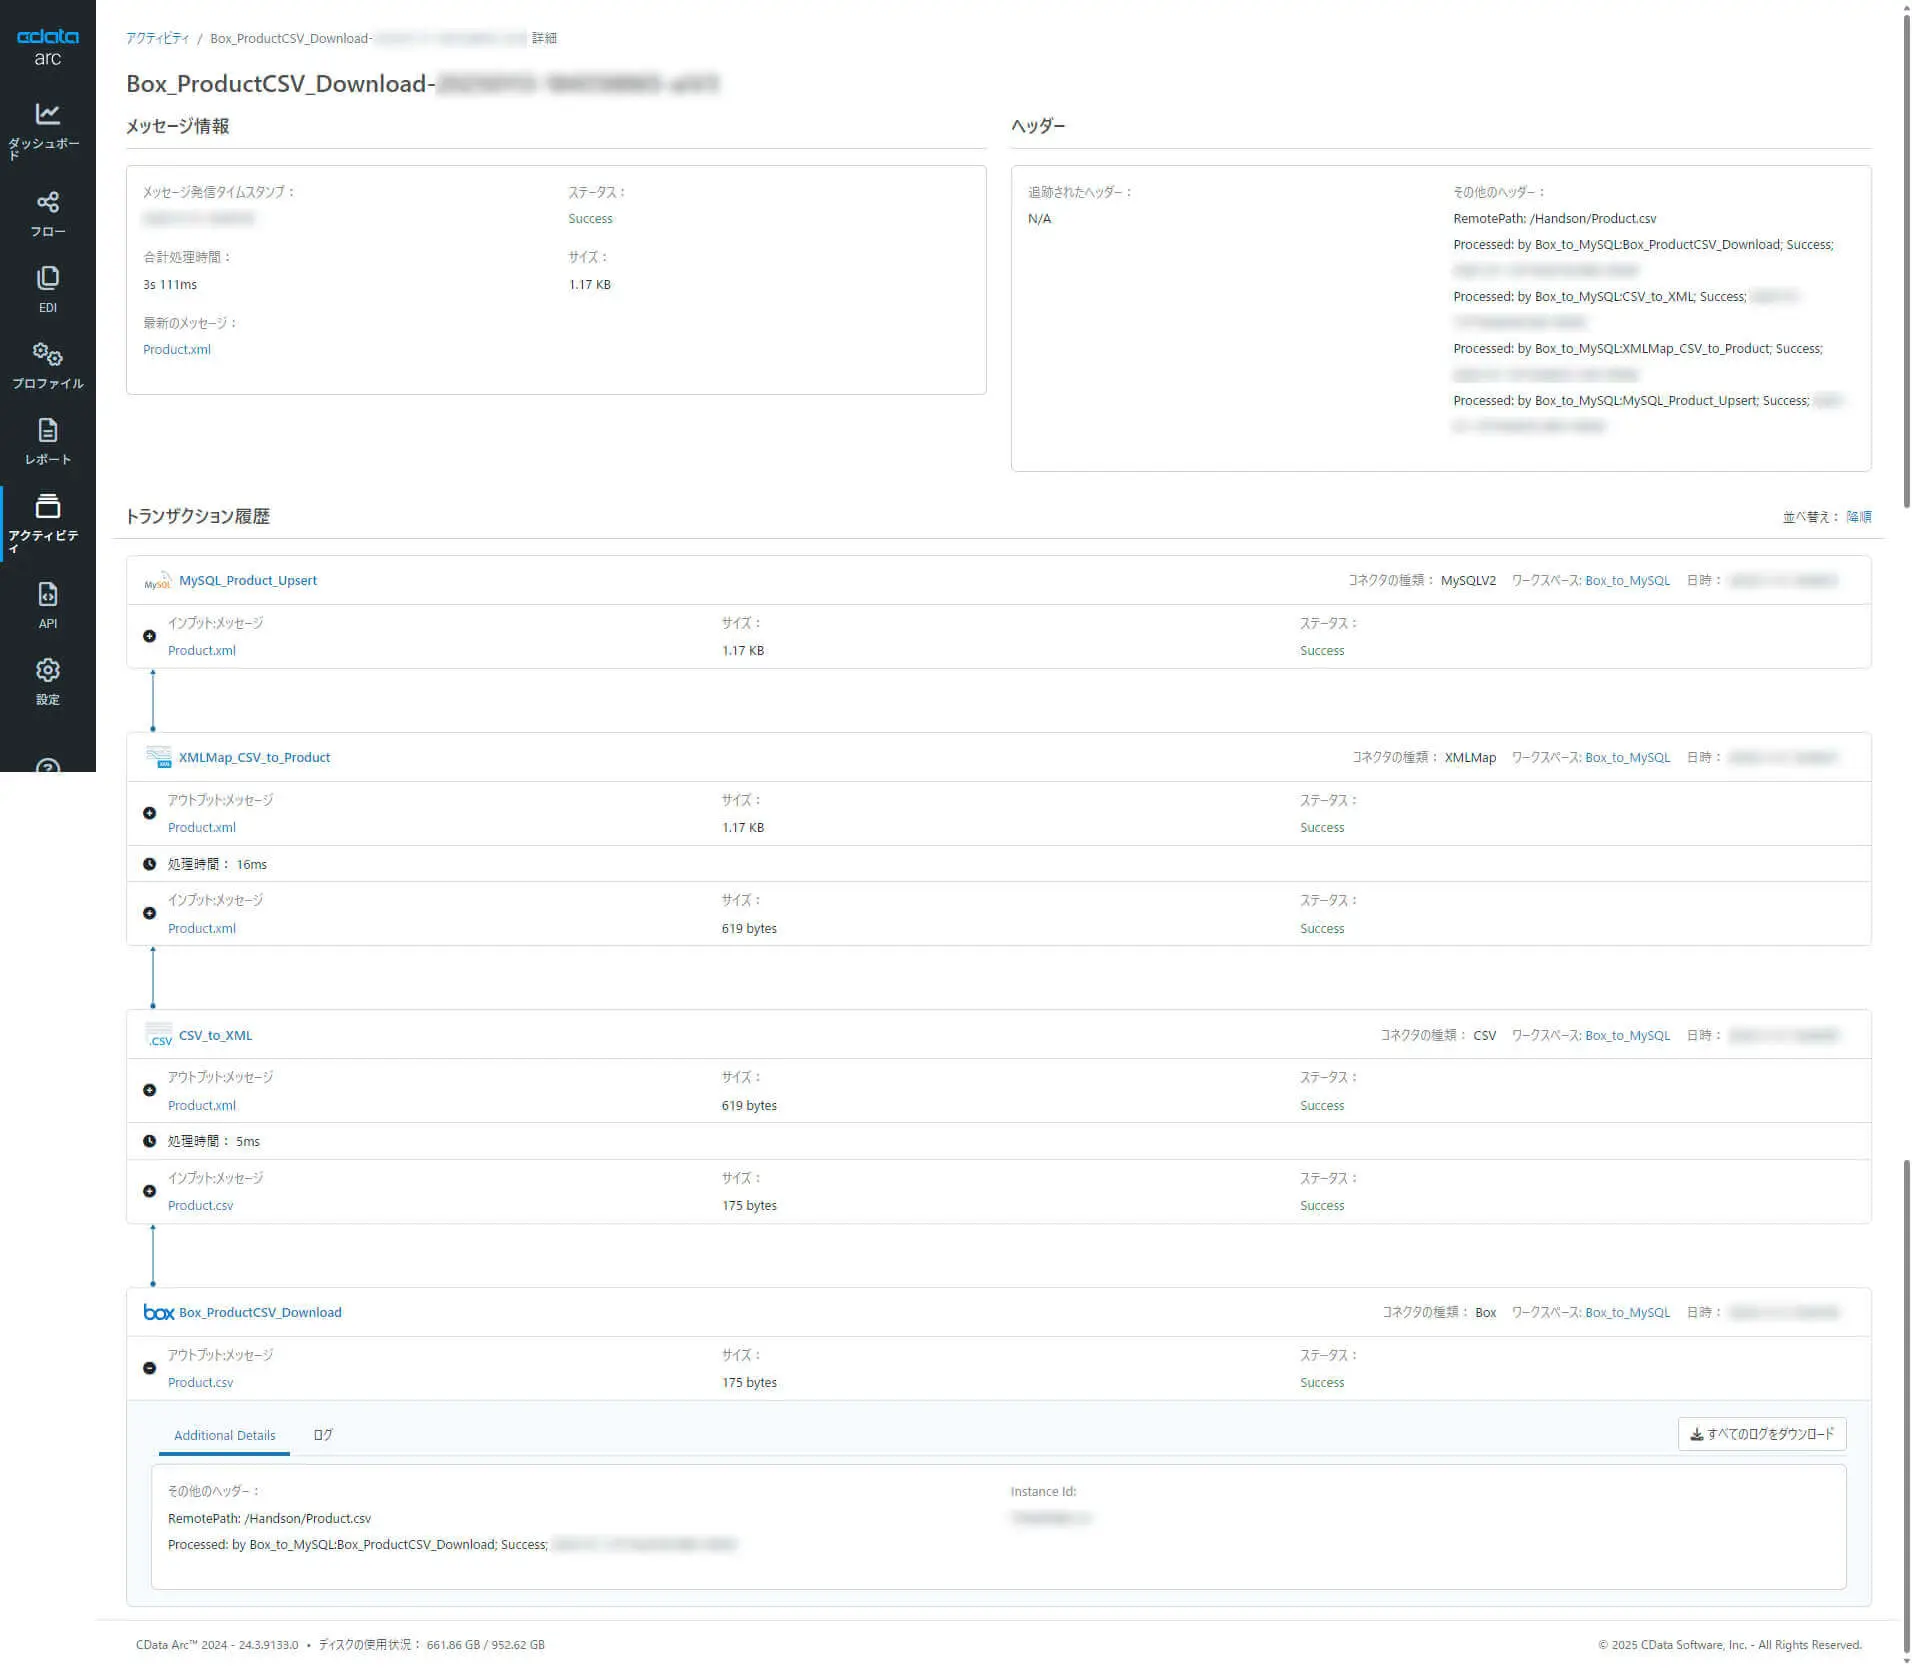The width and height of the screenshot is (1912, 1668).
Task: Expand the XMLMap_CSV_to_Product output message row
Action: pos(149,813)
